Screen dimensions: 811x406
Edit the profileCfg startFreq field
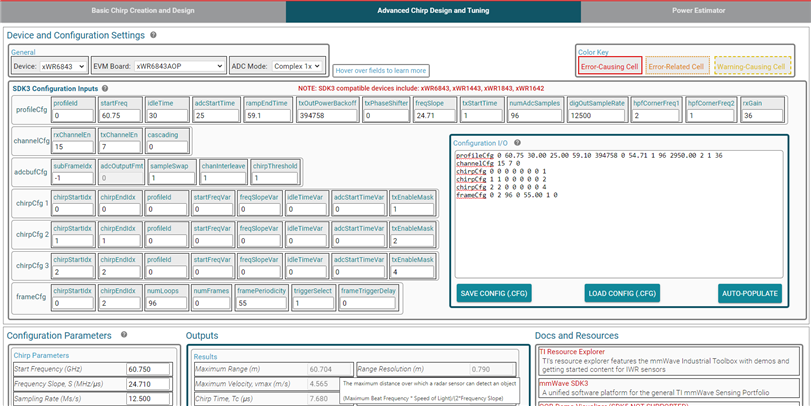[x=119, y=116]
